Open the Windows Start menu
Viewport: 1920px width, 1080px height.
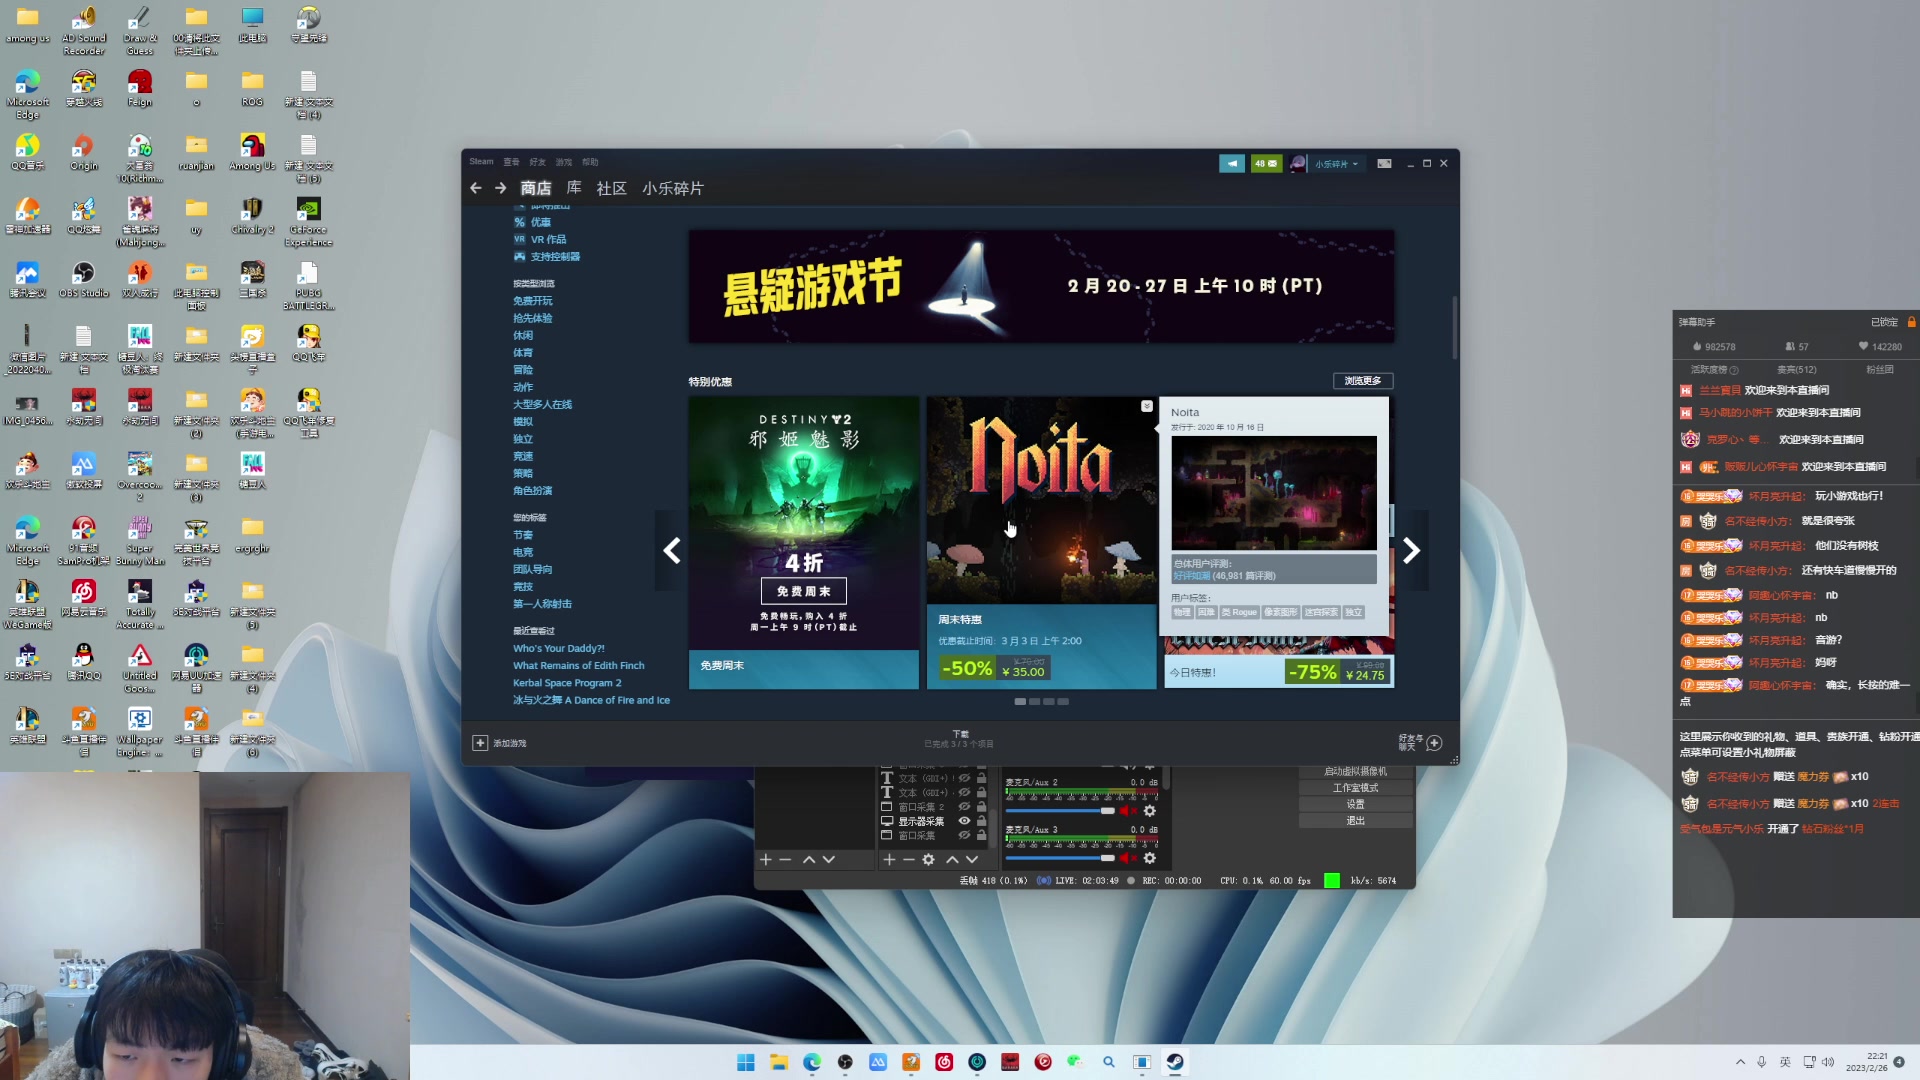click(x=746, y=1062)
